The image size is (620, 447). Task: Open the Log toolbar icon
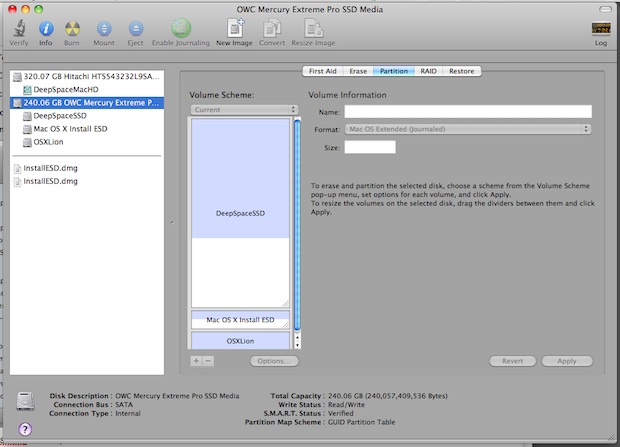[601, 28]
